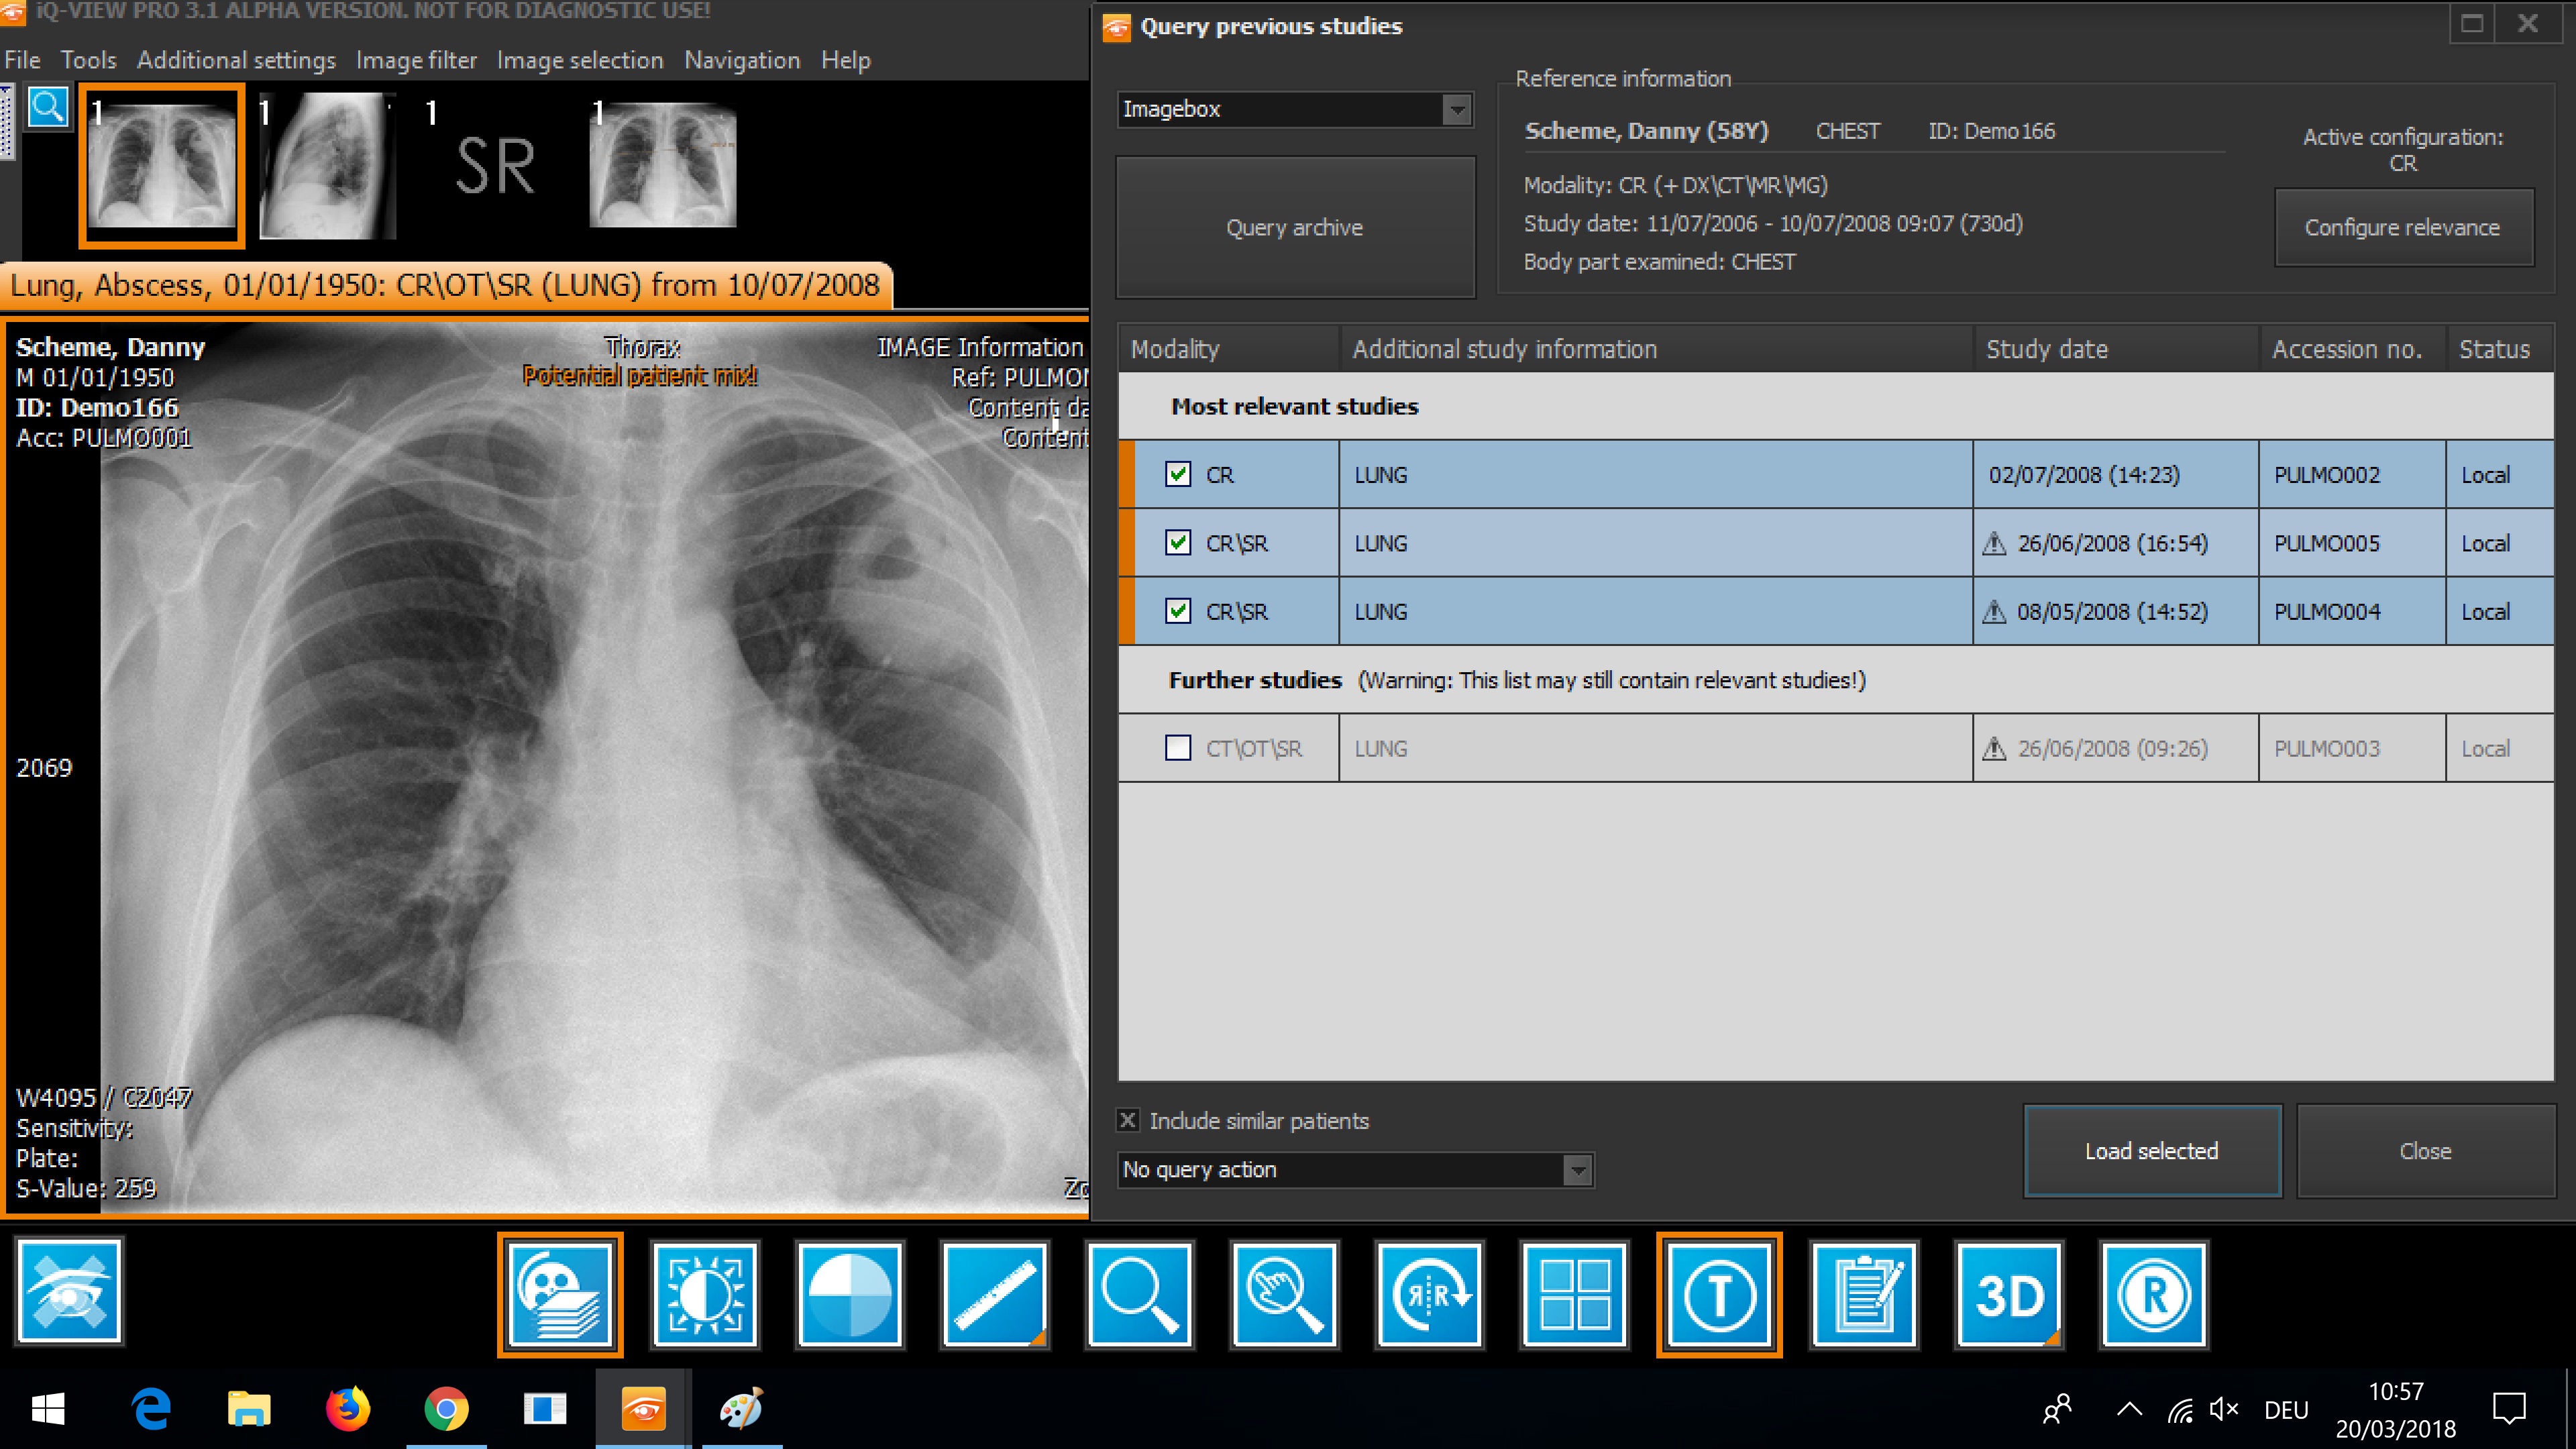Select the window/level brightness tool
Viewport: 2576px width, 1449px height.
[705, 1294]
